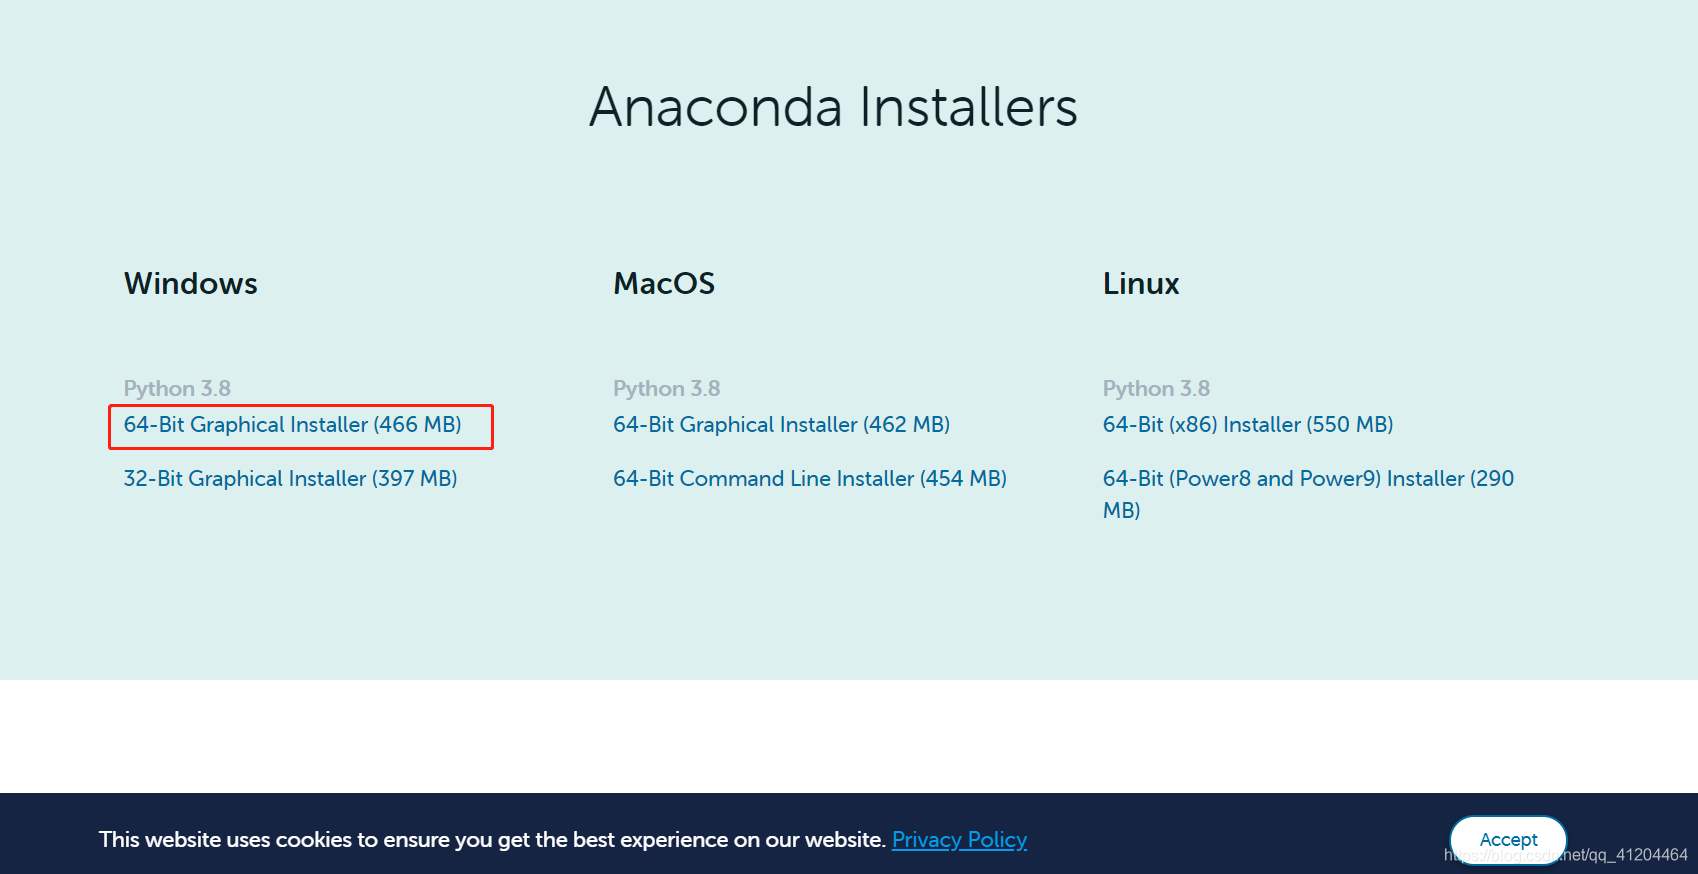Open the Privacy Policy link
Image resolution: width=1698 pixels, height=874 pixels.
959,840
